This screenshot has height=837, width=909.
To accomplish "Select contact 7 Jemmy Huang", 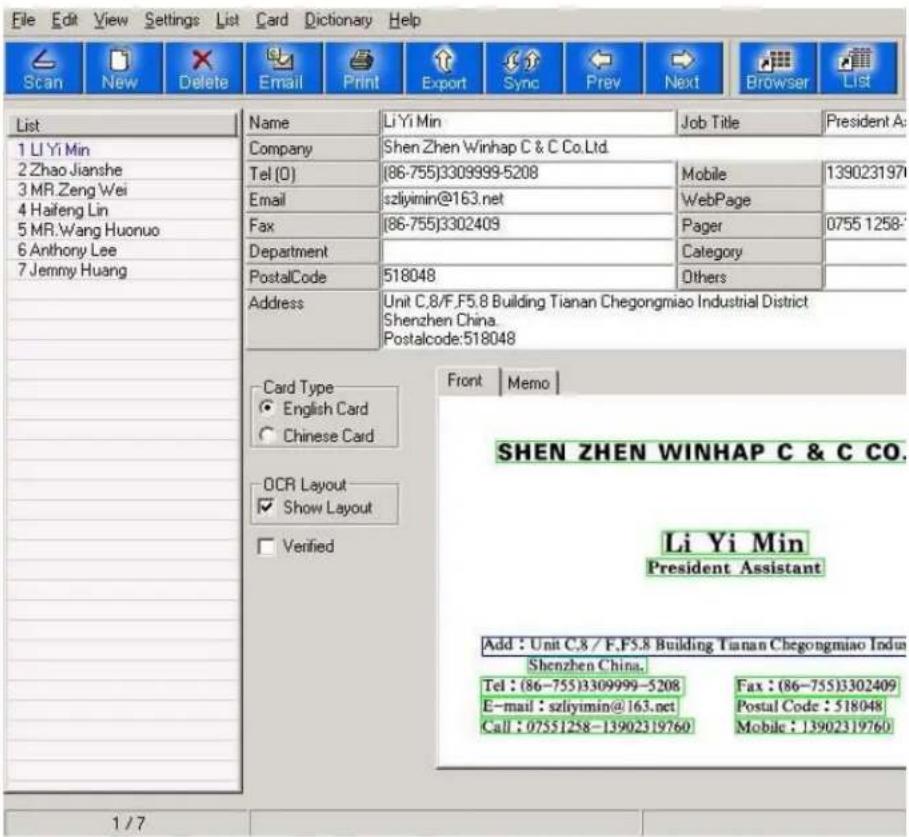I will pyautogui.click(x=123, y=270).
